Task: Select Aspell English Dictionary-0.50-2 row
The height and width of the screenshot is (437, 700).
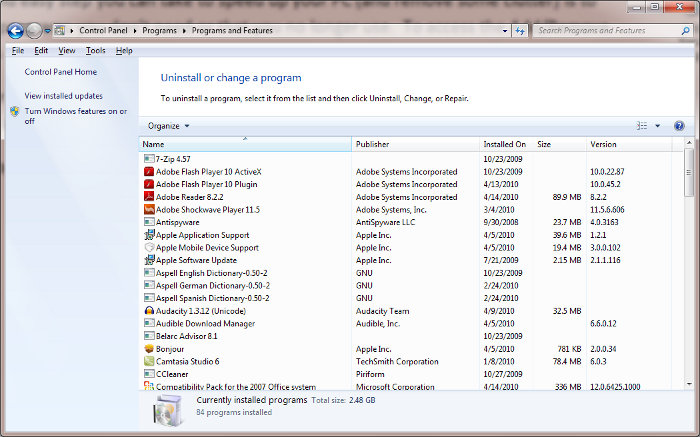Action: coord(405,273)
